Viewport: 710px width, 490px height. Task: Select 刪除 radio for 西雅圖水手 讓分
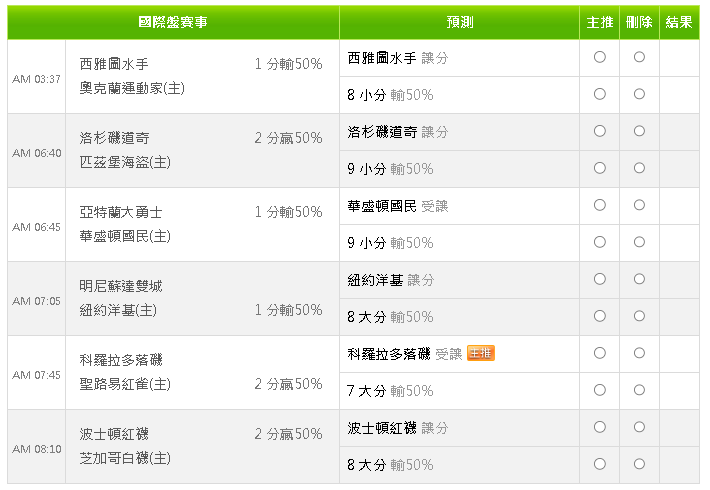coord(639,57)
